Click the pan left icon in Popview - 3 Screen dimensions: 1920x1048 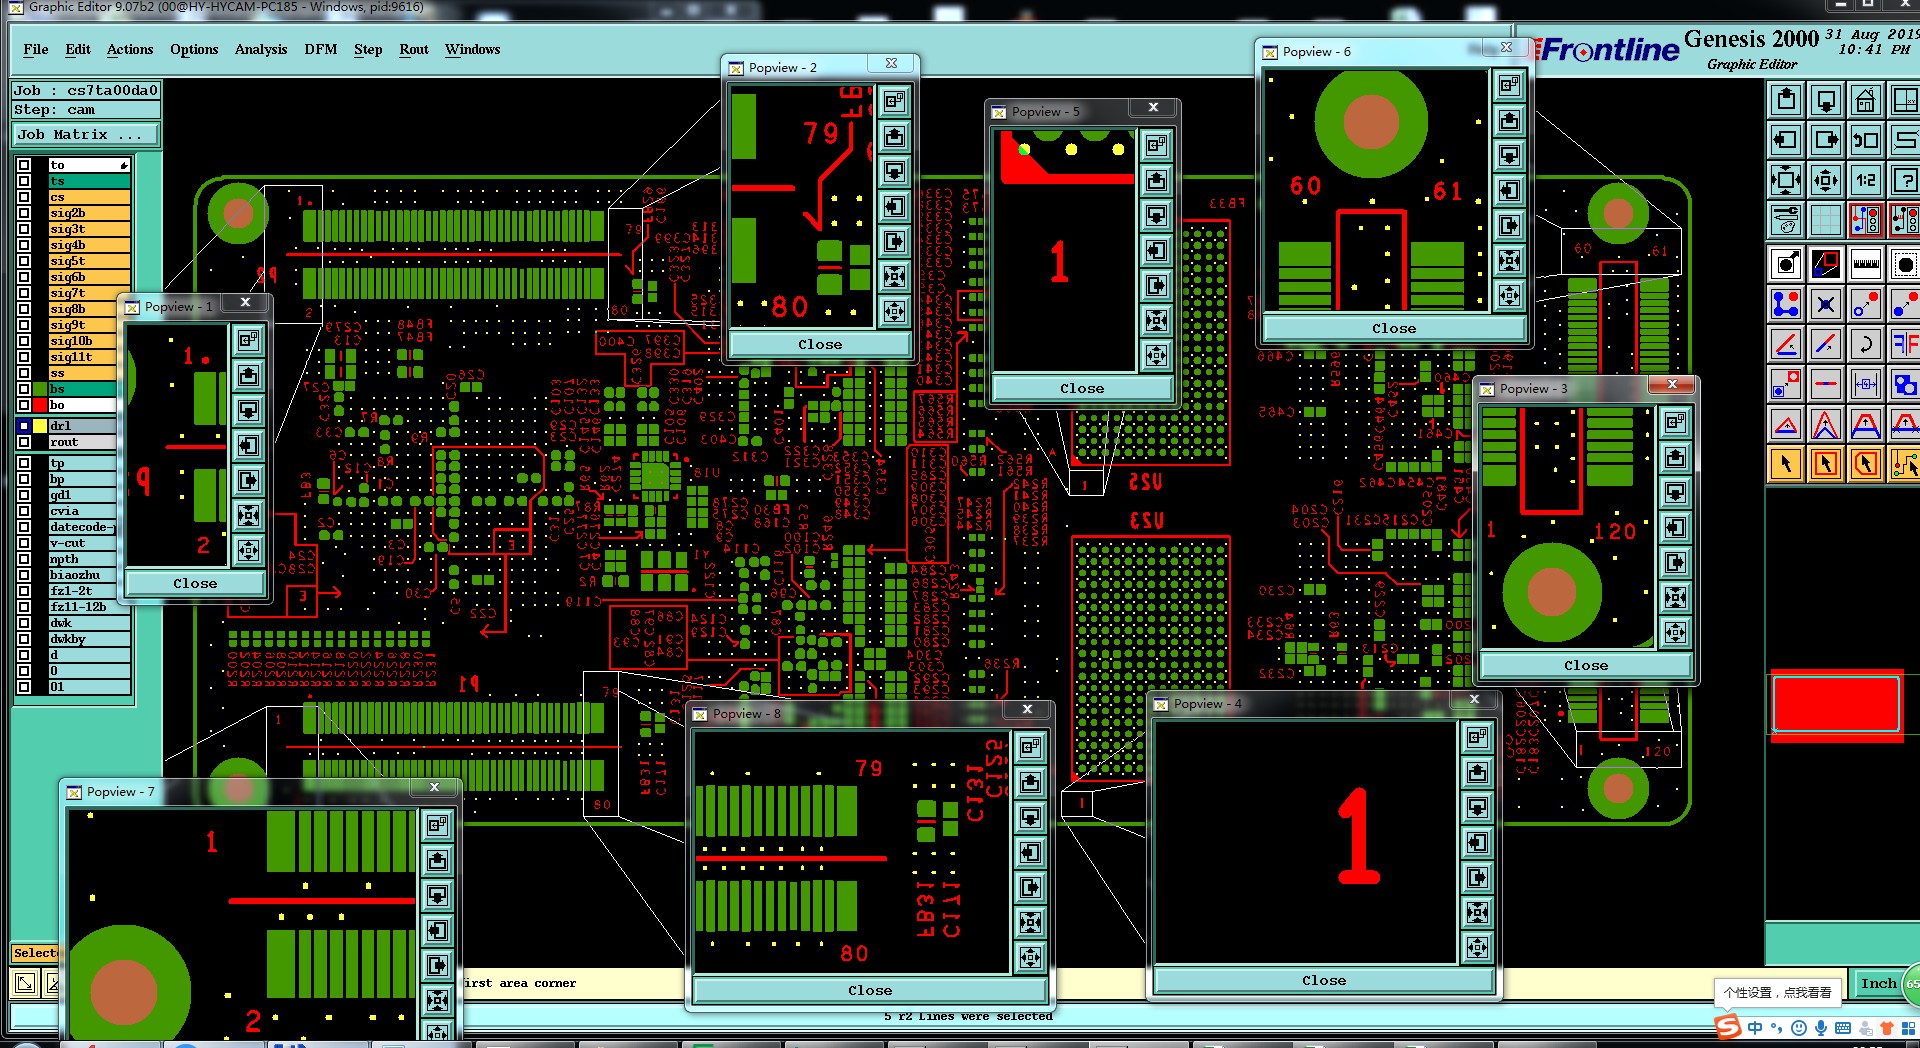click(x=1675, y=527)
